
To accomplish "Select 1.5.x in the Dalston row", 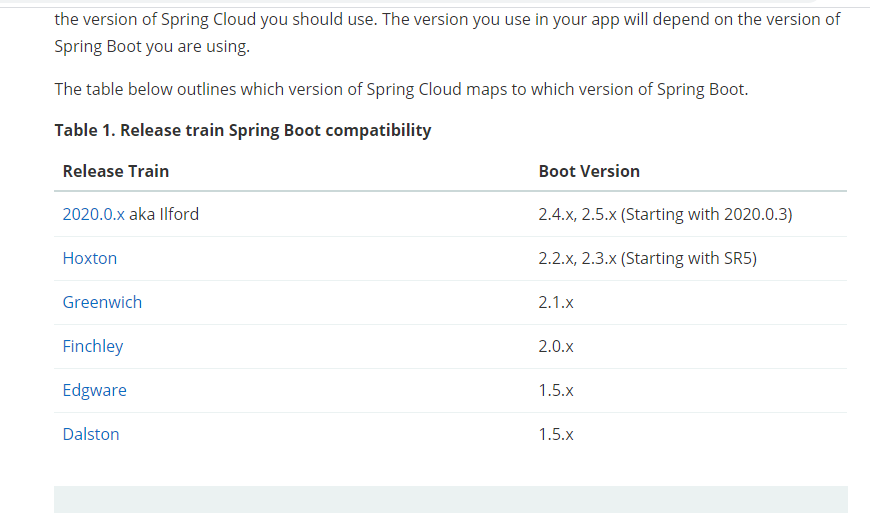I will [x=556, y=434].
